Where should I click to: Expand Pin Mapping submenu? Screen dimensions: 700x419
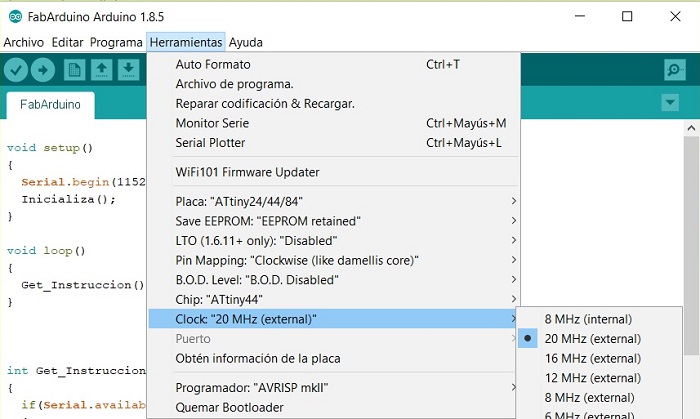click(333, 261)
